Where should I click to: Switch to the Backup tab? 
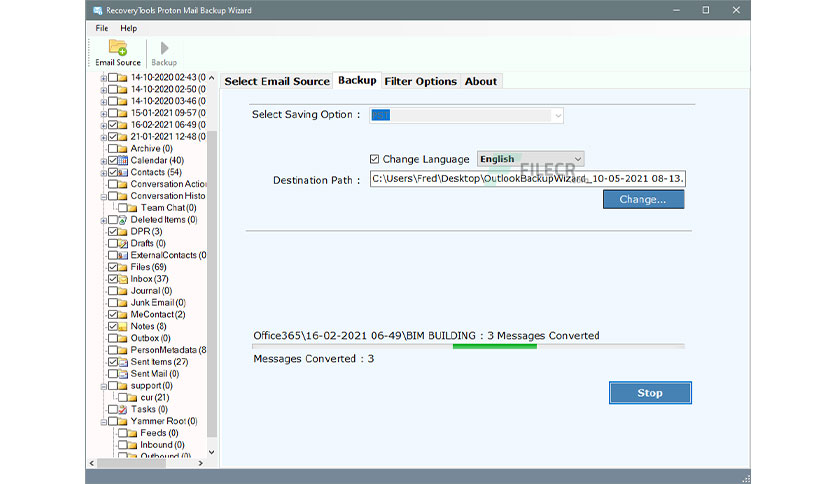(357, 80)
